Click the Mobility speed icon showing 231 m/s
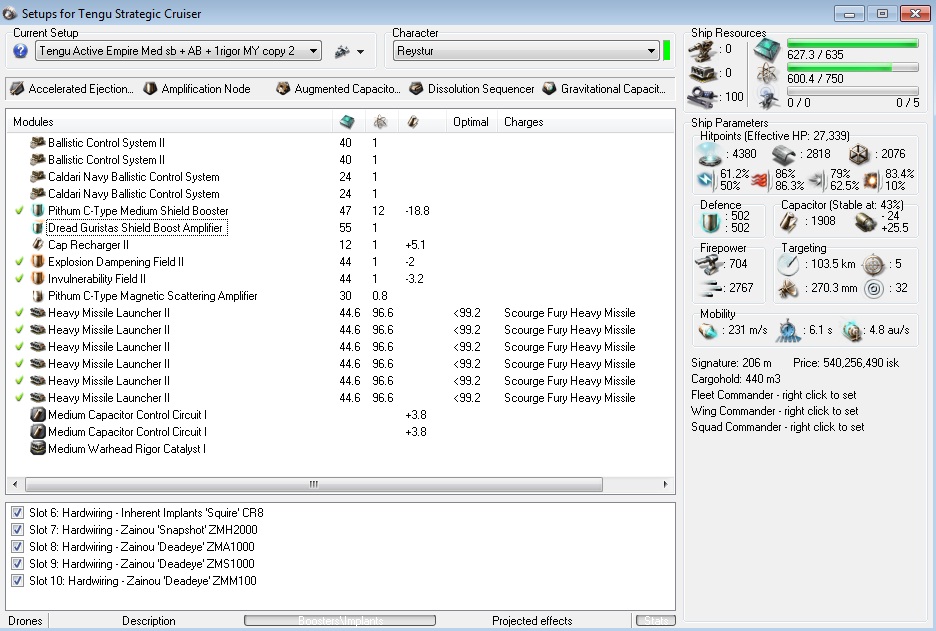Screen dimensions: 936x631 pyautogui.click(x=709, y=330)
